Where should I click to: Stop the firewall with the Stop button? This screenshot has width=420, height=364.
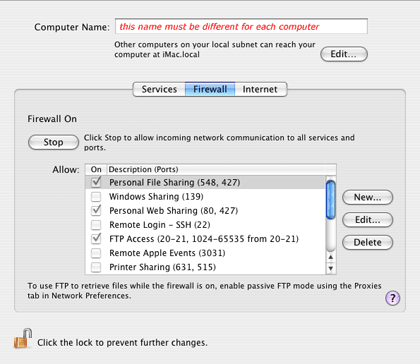tap(53, 142)
